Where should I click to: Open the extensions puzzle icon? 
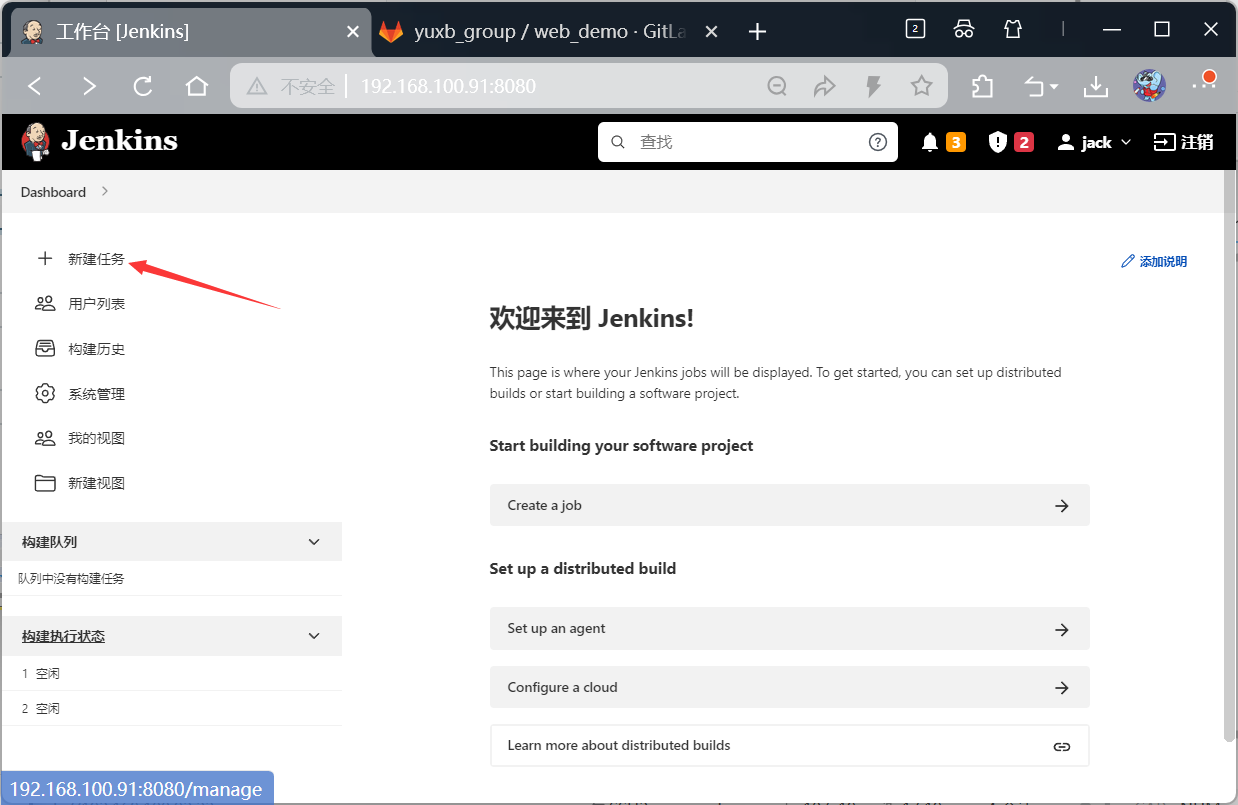coord(982,87)
